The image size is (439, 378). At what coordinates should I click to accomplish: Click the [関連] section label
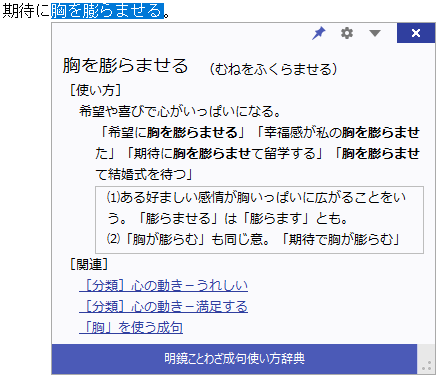coord(89,264)
